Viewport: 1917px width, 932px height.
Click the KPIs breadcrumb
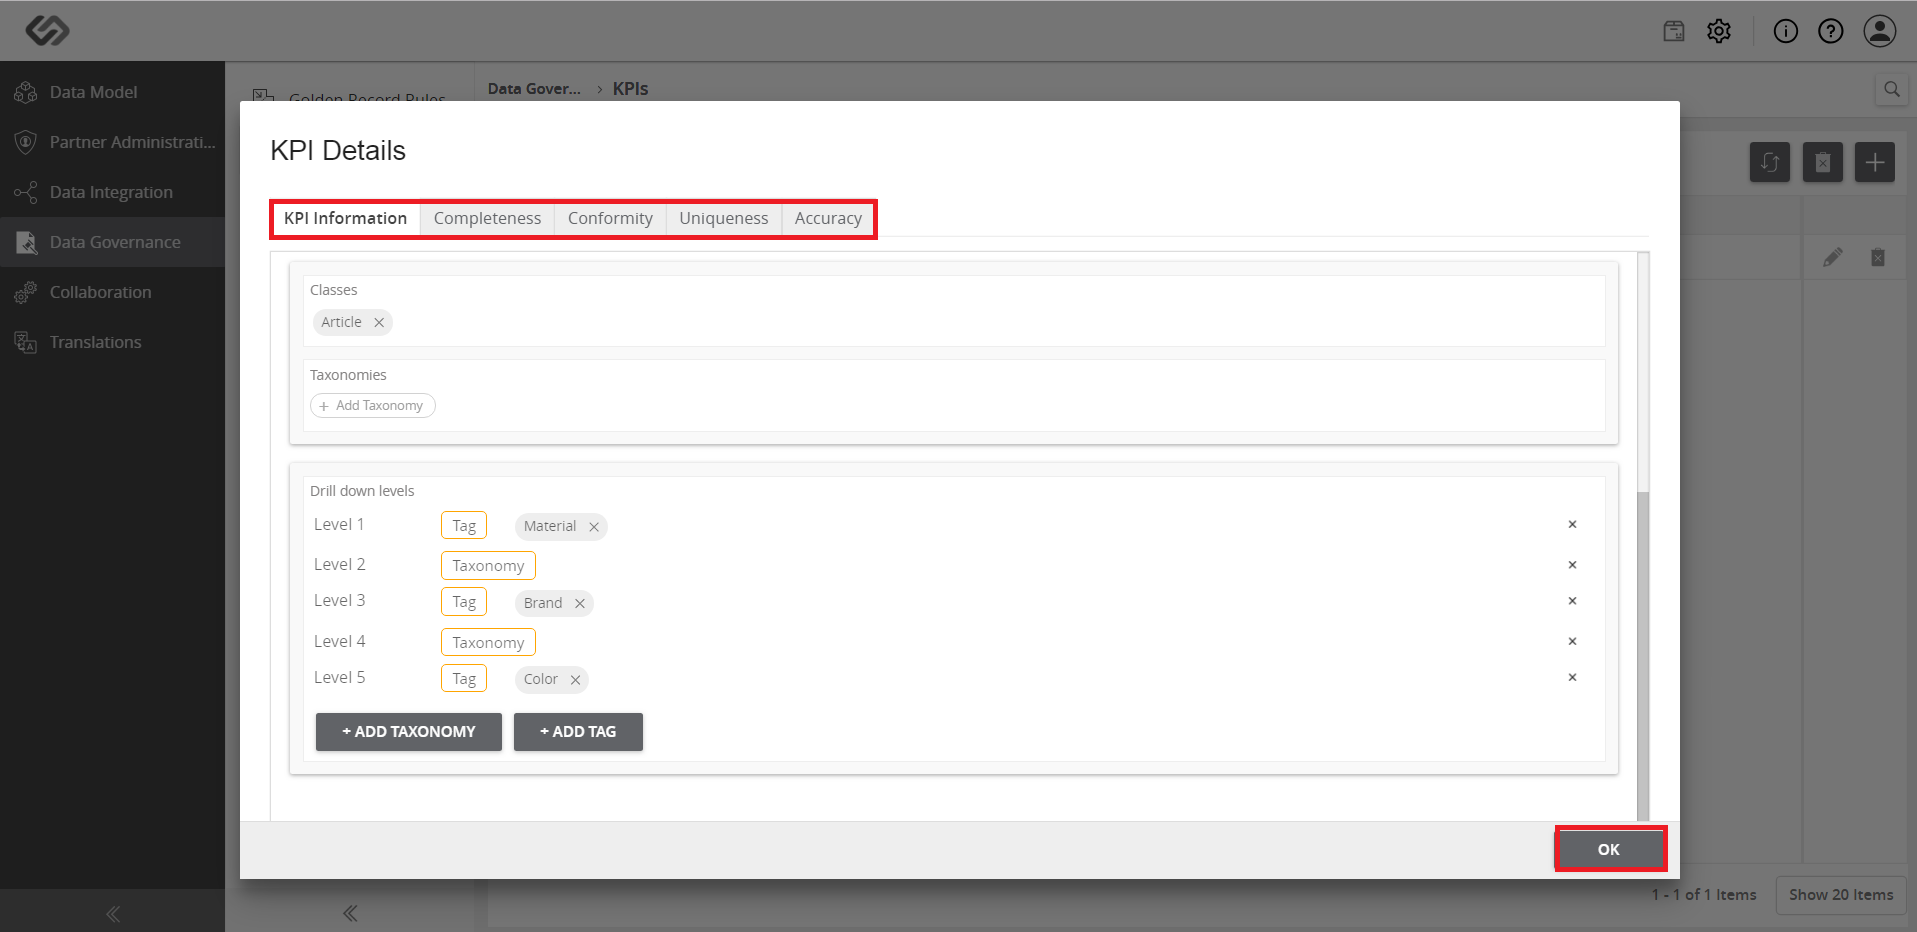631,89
